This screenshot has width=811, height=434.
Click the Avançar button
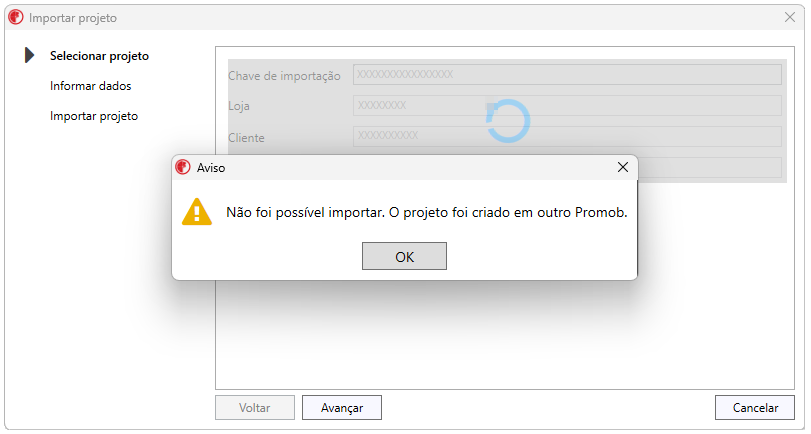coord(342,408)
